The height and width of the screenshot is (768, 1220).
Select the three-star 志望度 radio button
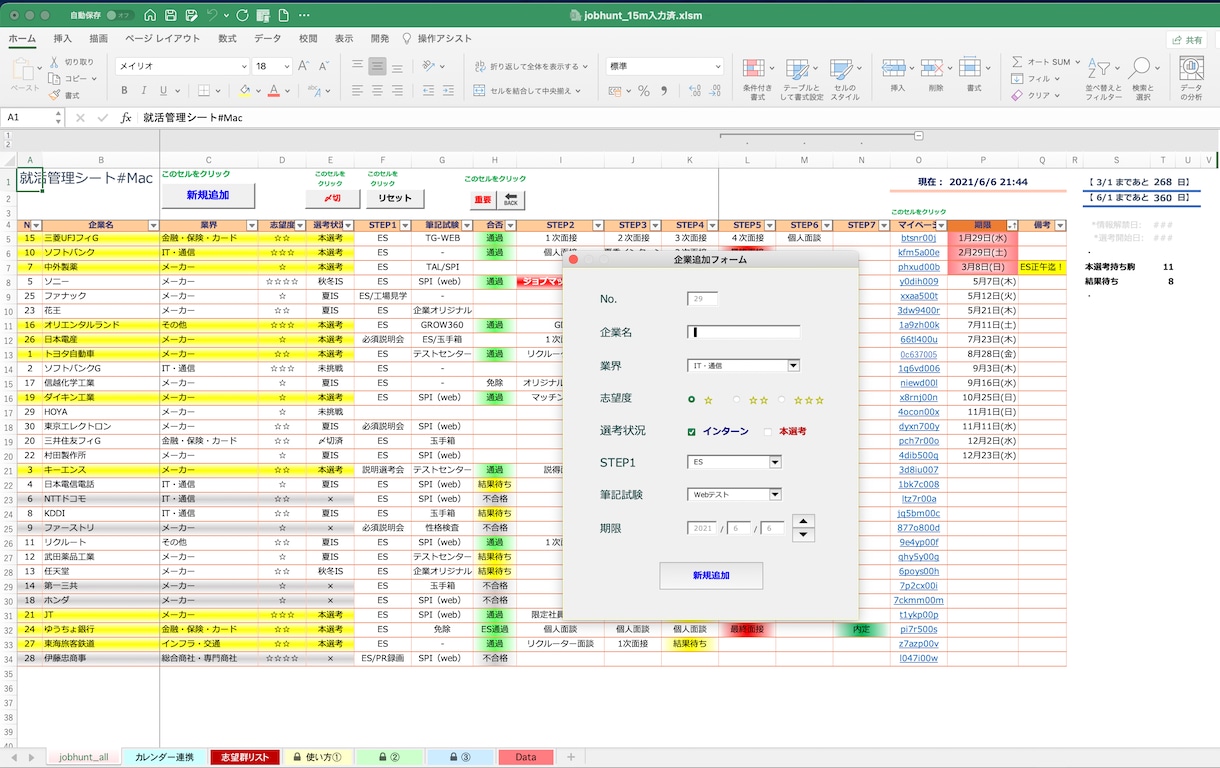tap(782, 400)
